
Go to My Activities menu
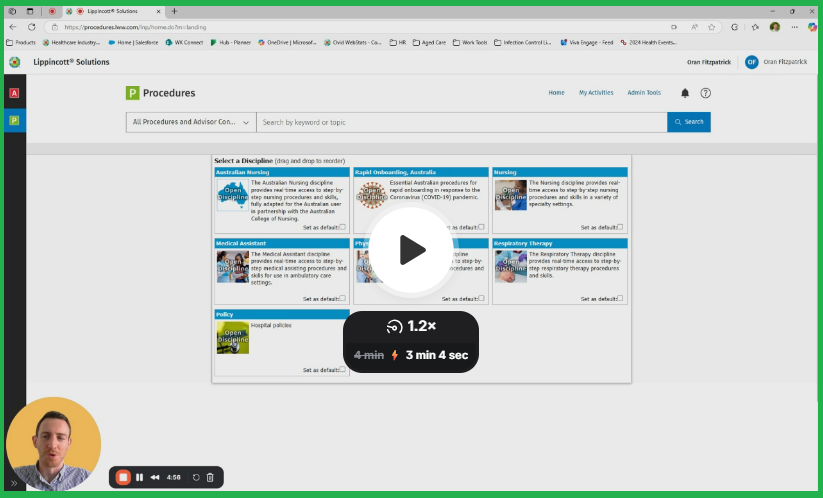point(596,93)
